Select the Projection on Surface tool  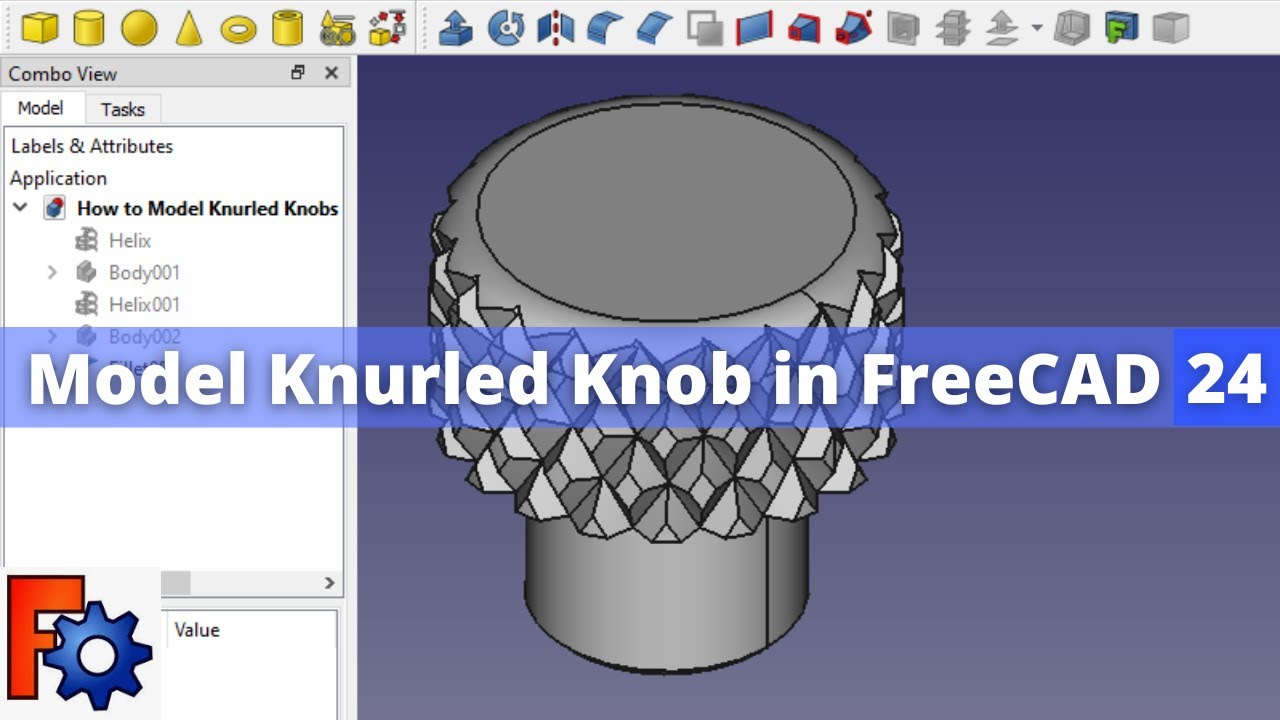1122,28
